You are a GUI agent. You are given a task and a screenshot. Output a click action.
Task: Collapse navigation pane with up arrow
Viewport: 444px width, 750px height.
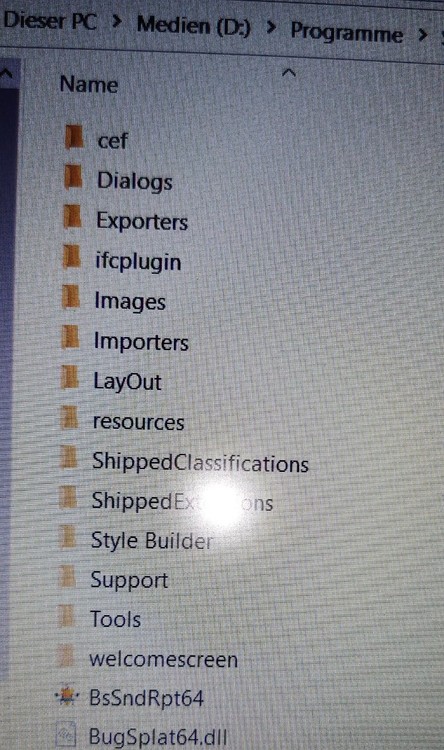coord(6,73)
